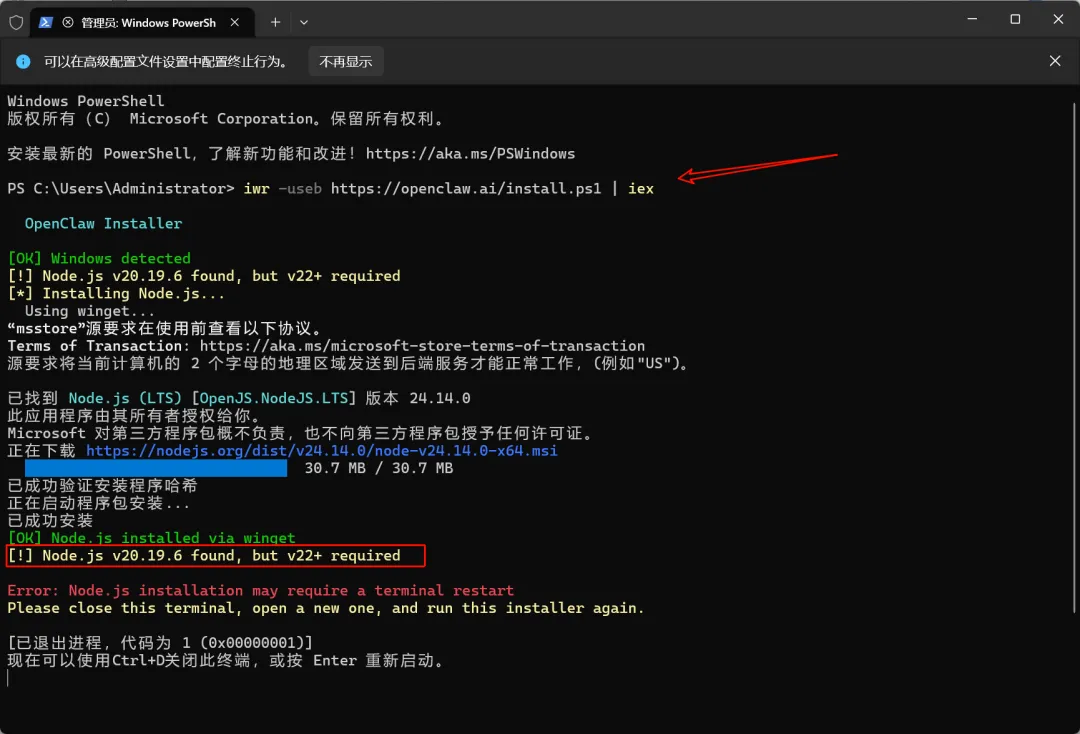Click the OpenClaw Installer heading text

tap(103, 224)
